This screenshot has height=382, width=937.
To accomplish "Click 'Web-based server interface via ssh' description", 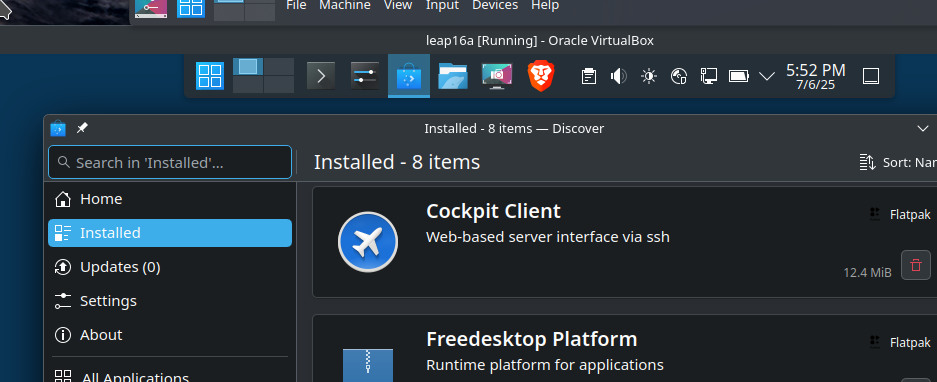I will [x=547, y=237].
